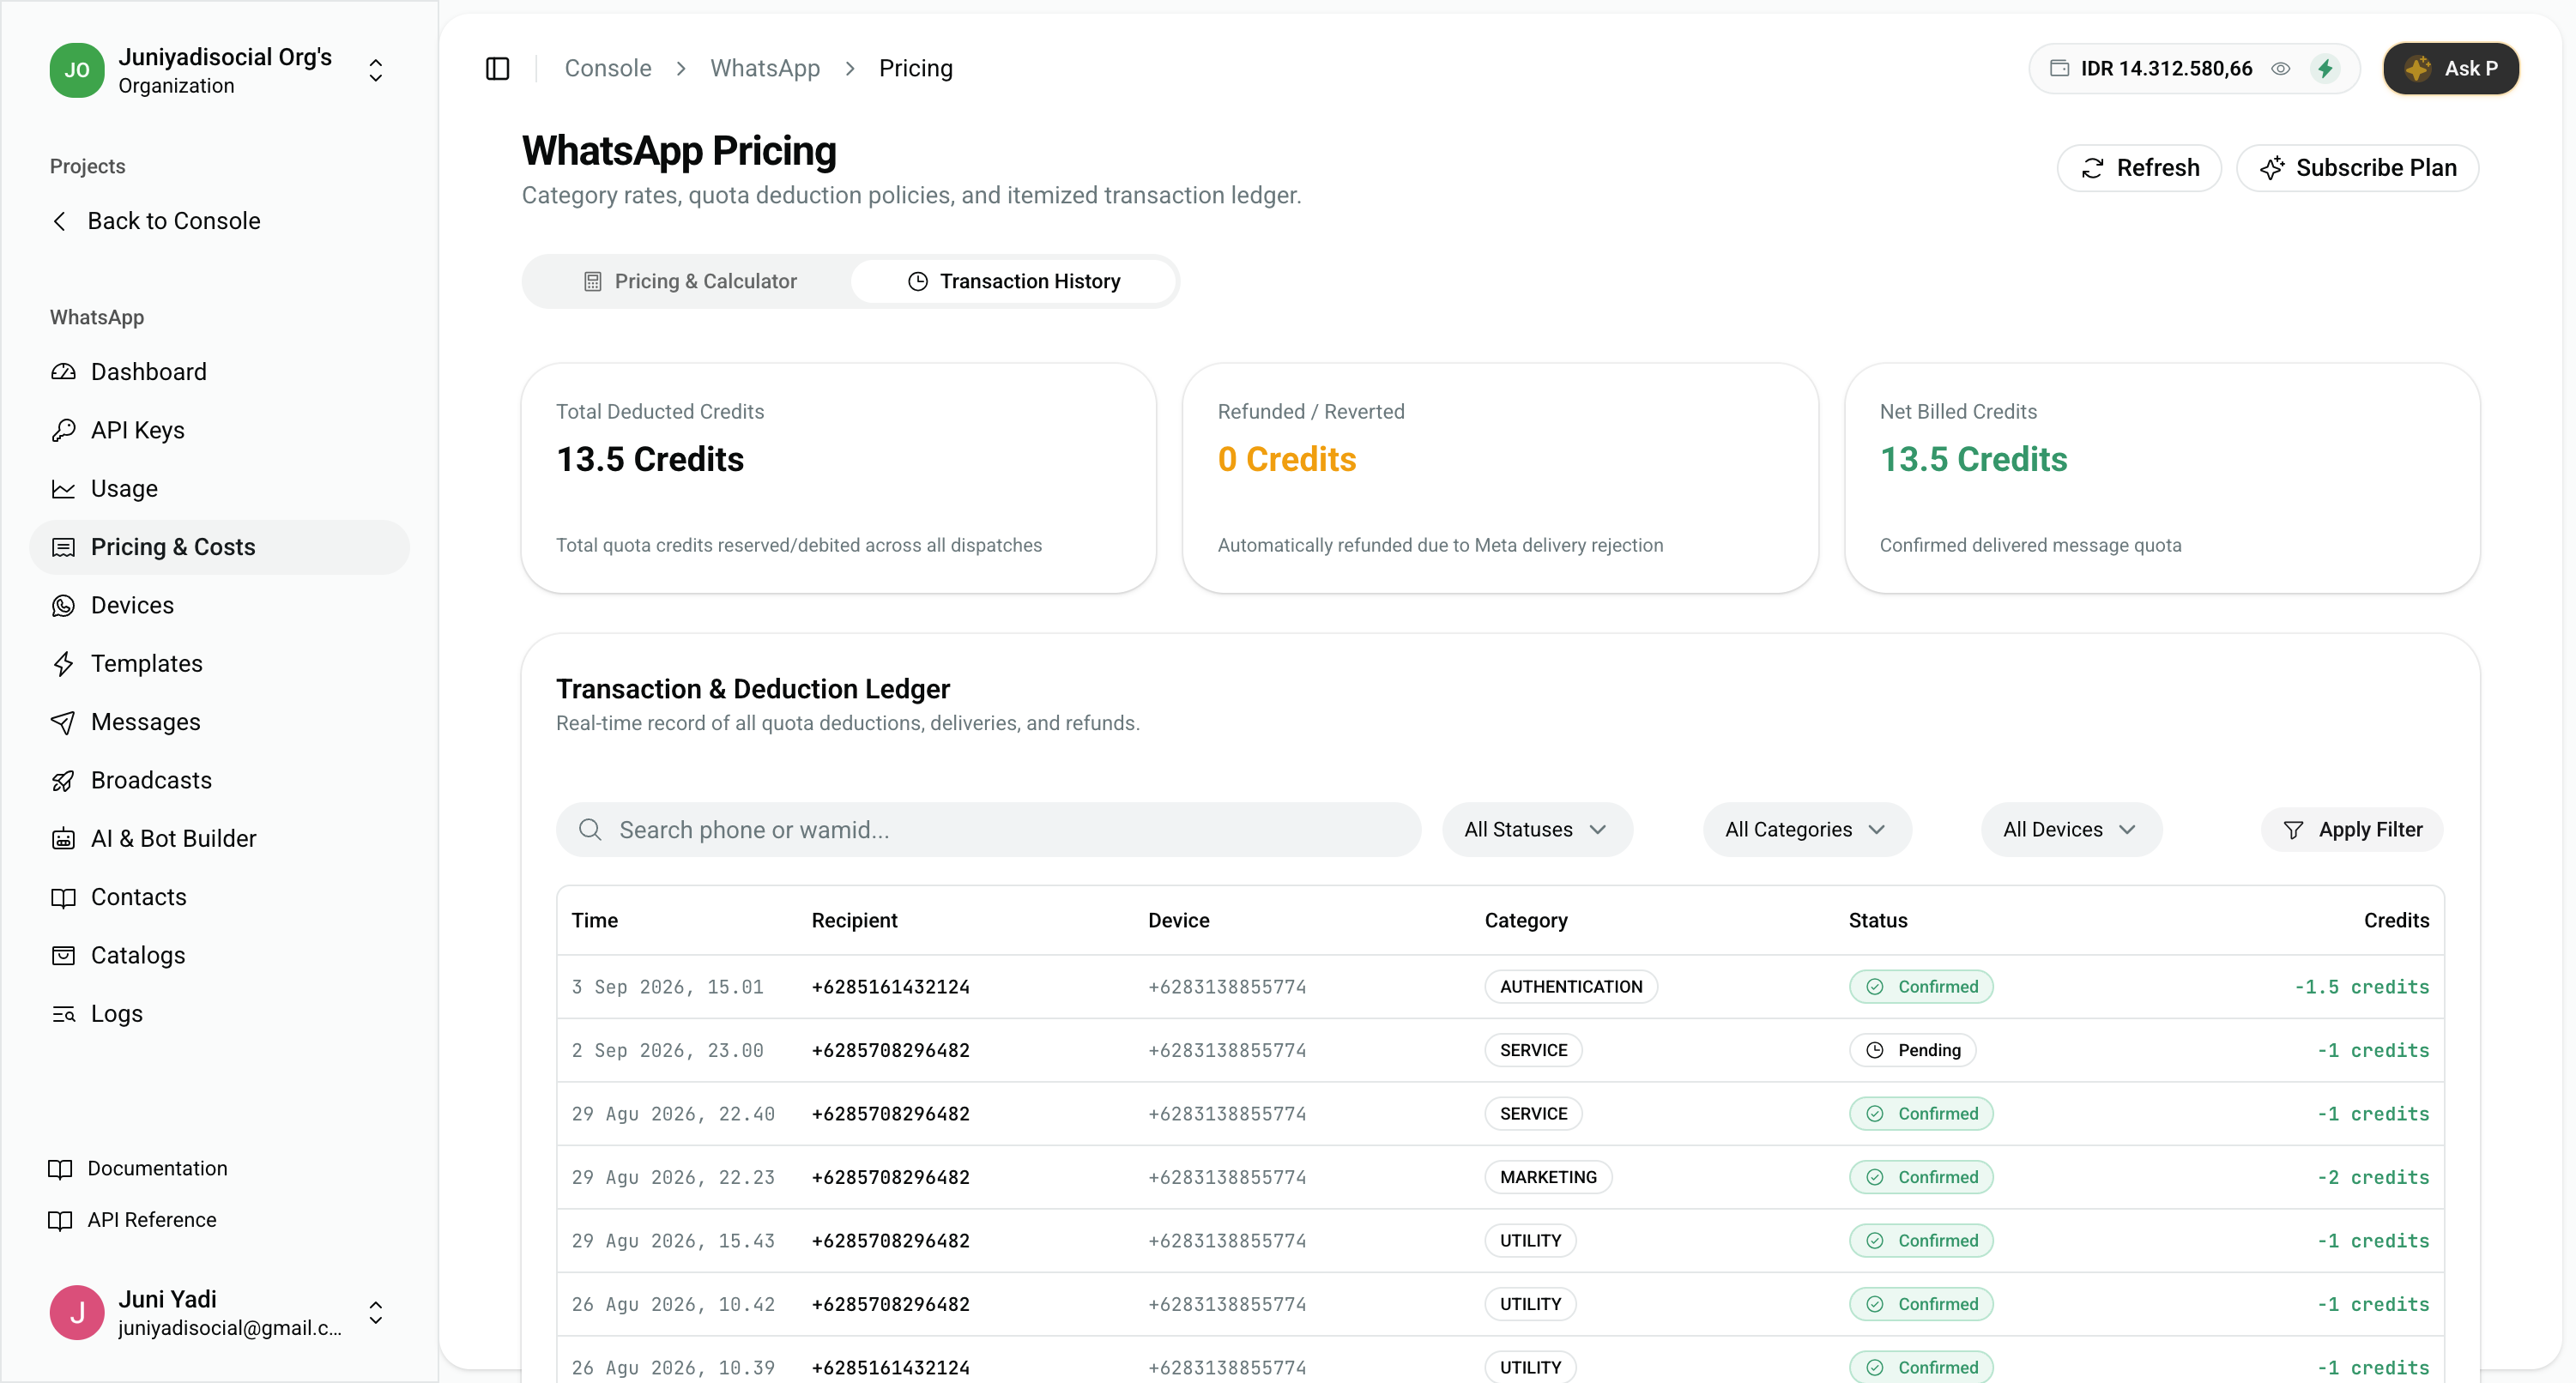This screenshot has width=2576, height=1383.
Task: Open the All Categories dropdown
Action: click(1806, 829)
